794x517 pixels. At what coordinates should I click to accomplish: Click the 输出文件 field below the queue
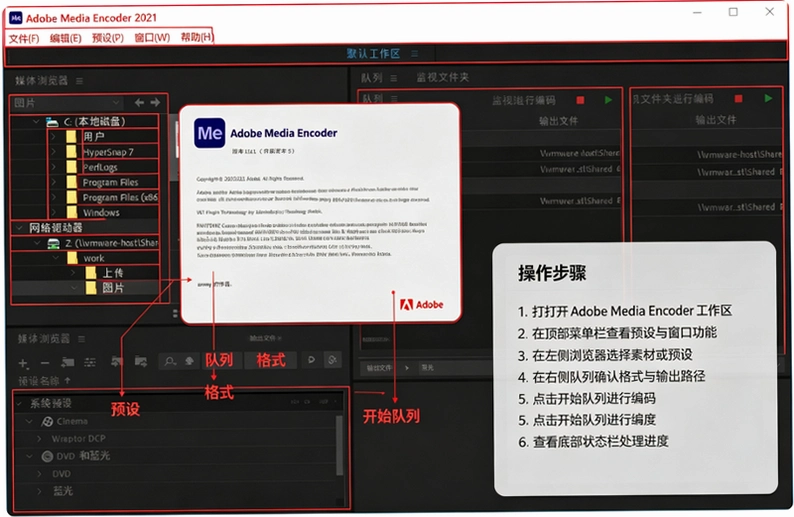[x=379, y=368]
